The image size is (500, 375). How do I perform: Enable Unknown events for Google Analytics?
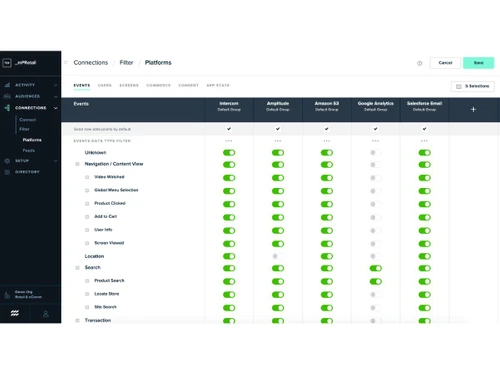pyautogui.click(x=376, y=153)
